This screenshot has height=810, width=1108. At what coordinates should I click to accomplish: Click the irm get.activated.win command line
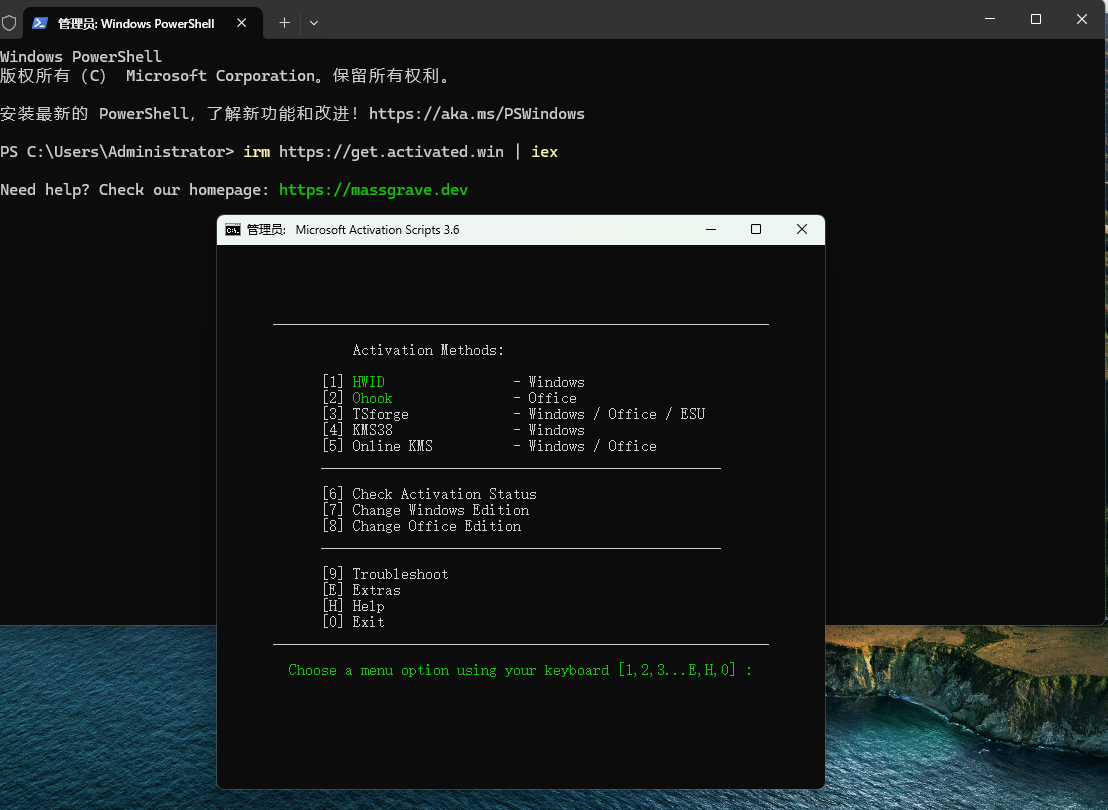tap(279, 152)
